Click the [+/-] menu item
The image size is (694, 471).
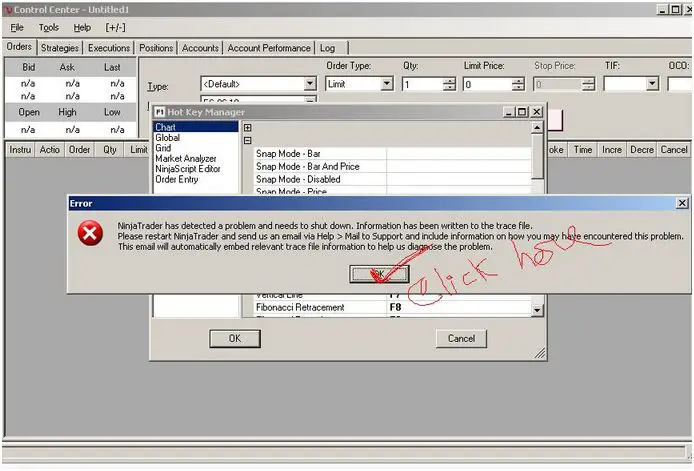pyautogui.click(x=116, y=27)
